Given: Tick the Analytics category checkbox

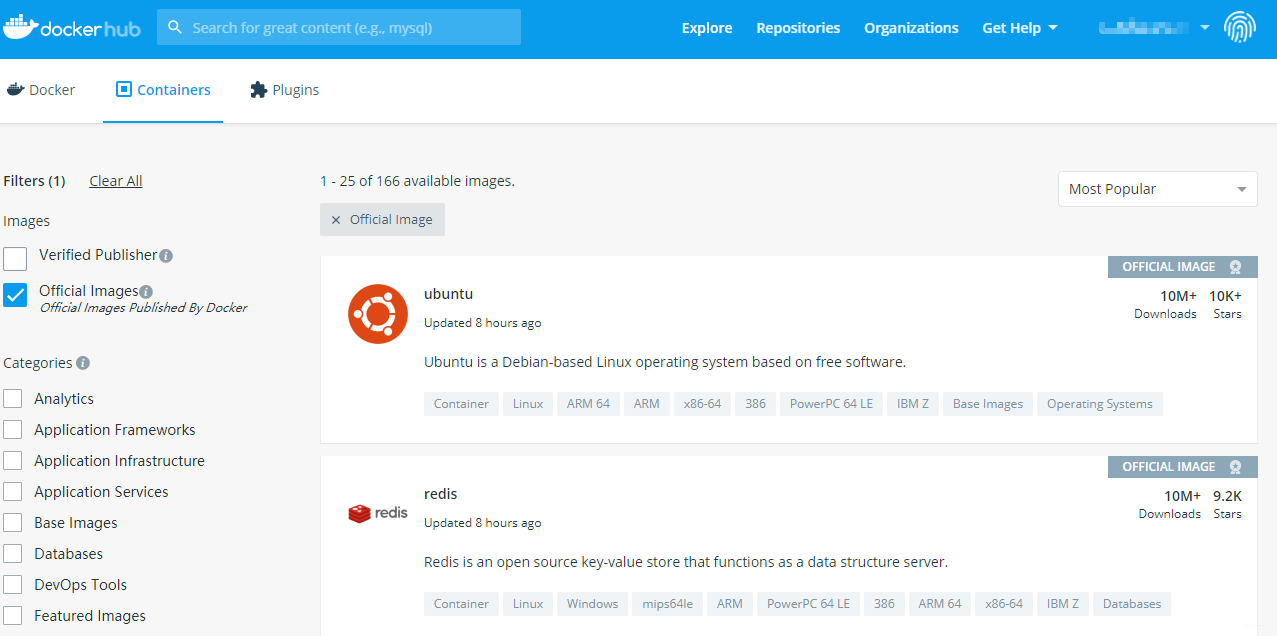Looking at the screenshot, I should coord(13,399).
